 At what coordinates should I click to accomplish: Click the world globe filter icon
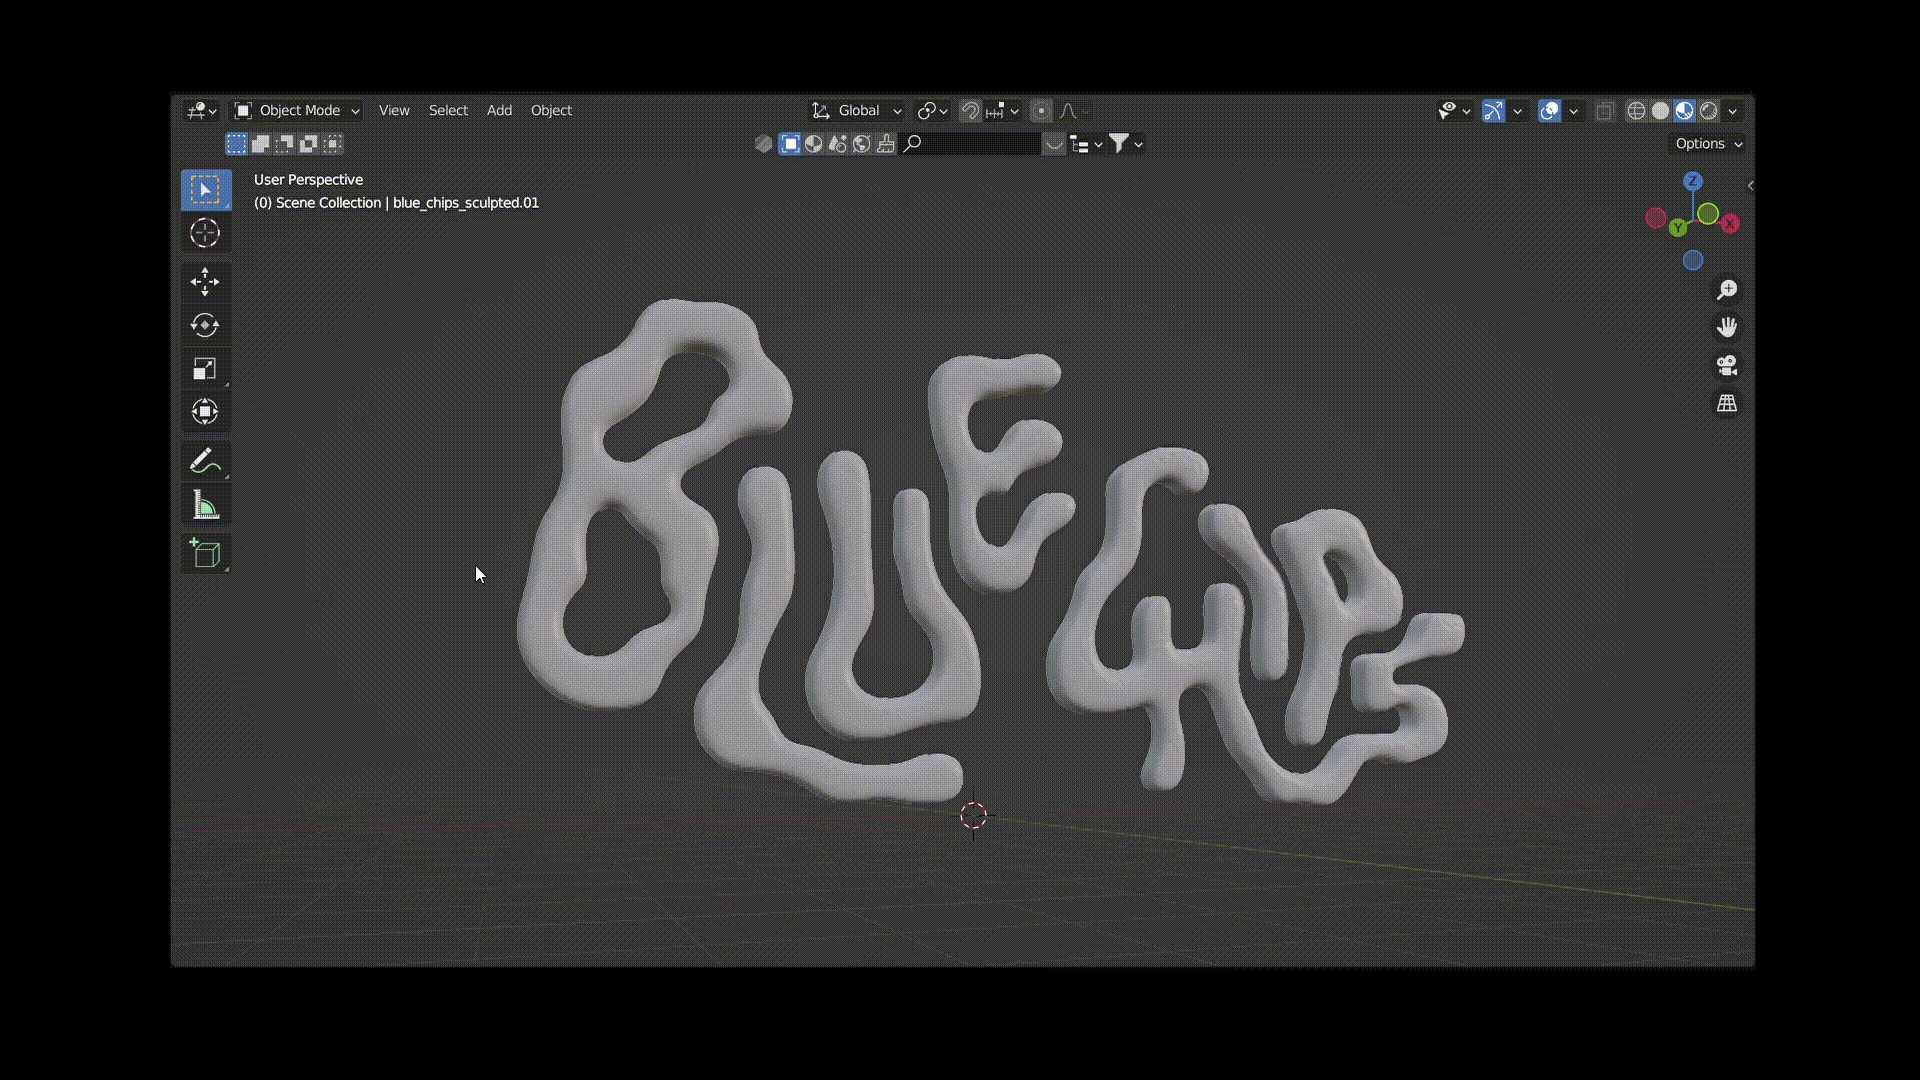click(861, 144)
